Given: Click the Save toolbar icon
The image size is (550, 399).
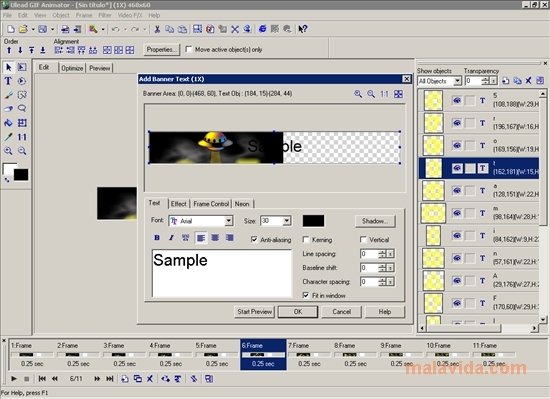Looking at the screenshot, I should (42, 29).
